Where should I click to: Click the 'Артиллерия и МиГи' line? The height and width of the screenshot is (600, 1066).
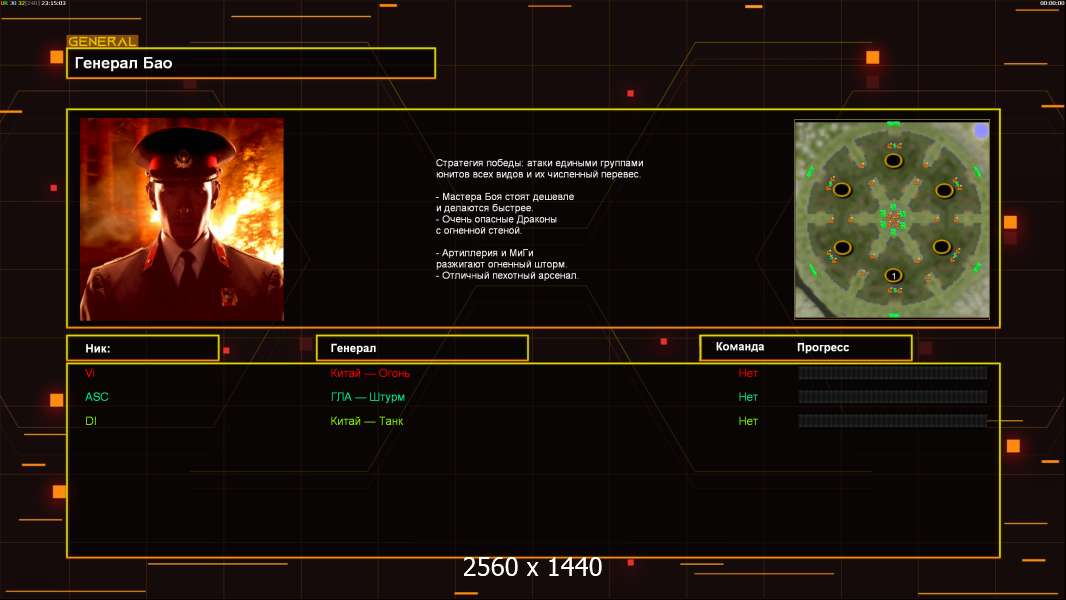point(485,253)
